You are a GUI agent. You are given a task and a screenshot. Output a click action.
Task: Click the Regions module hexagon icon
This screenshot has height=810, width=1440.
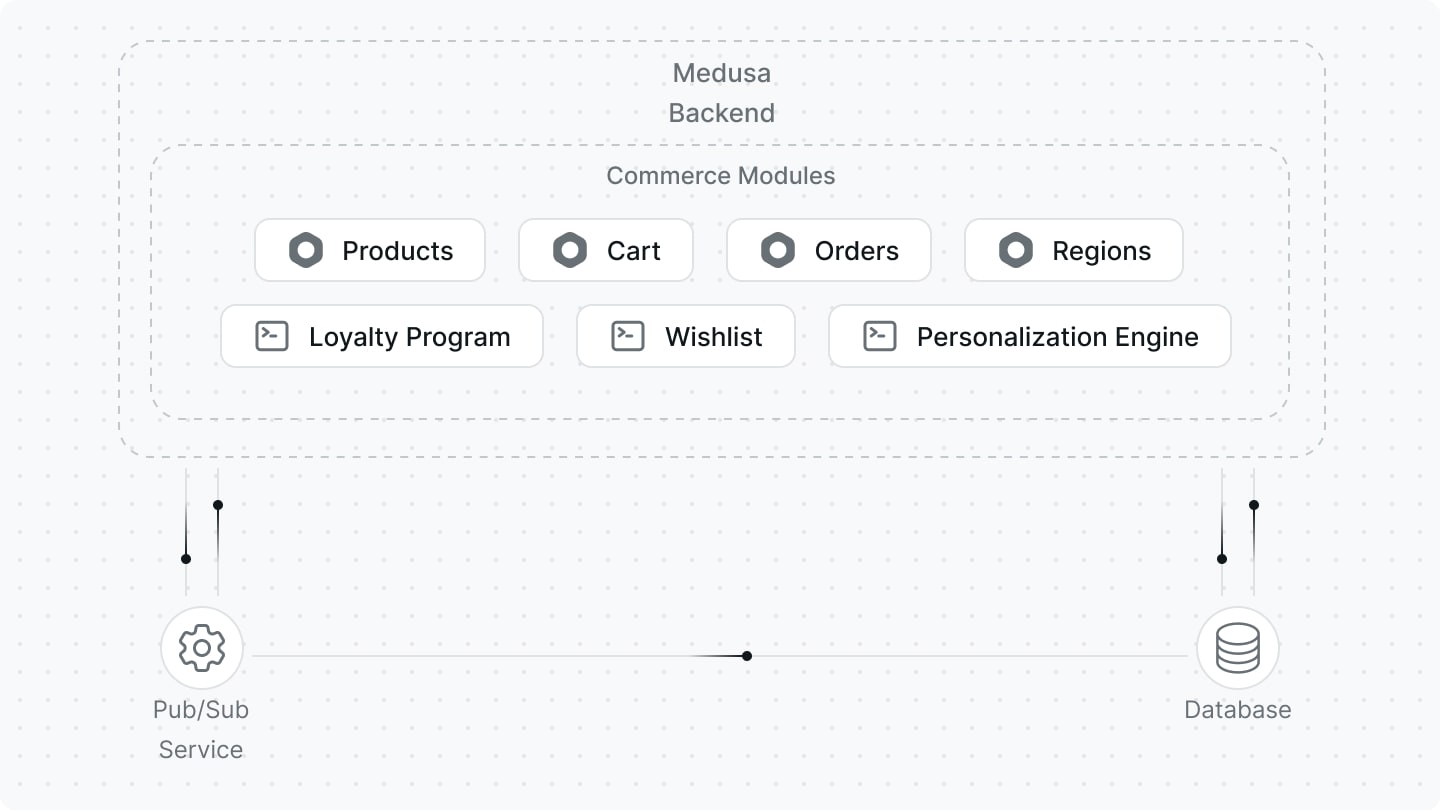coord(1016,250)
